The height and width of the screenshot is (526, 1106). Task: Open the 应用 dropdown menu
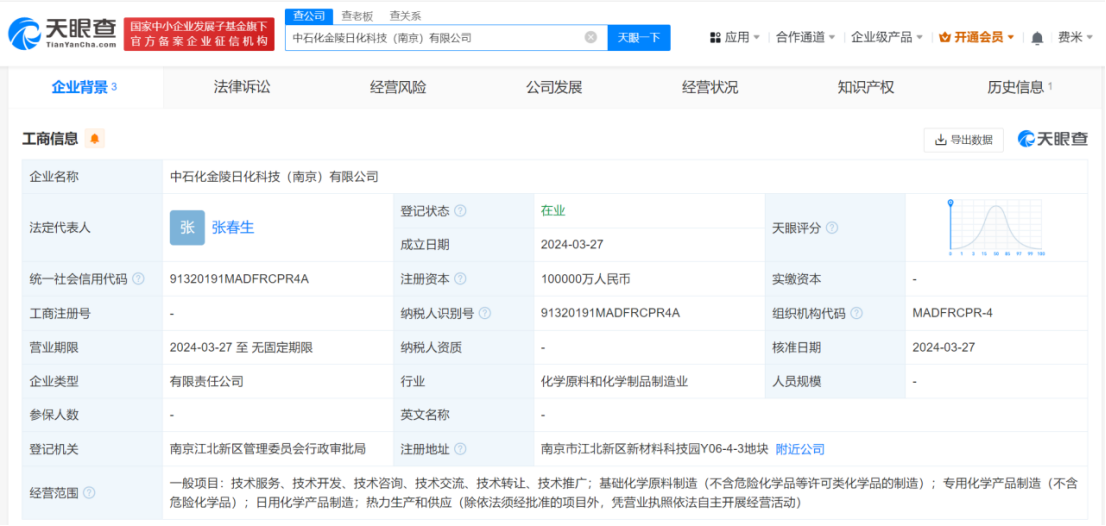[x=734, y=37]
